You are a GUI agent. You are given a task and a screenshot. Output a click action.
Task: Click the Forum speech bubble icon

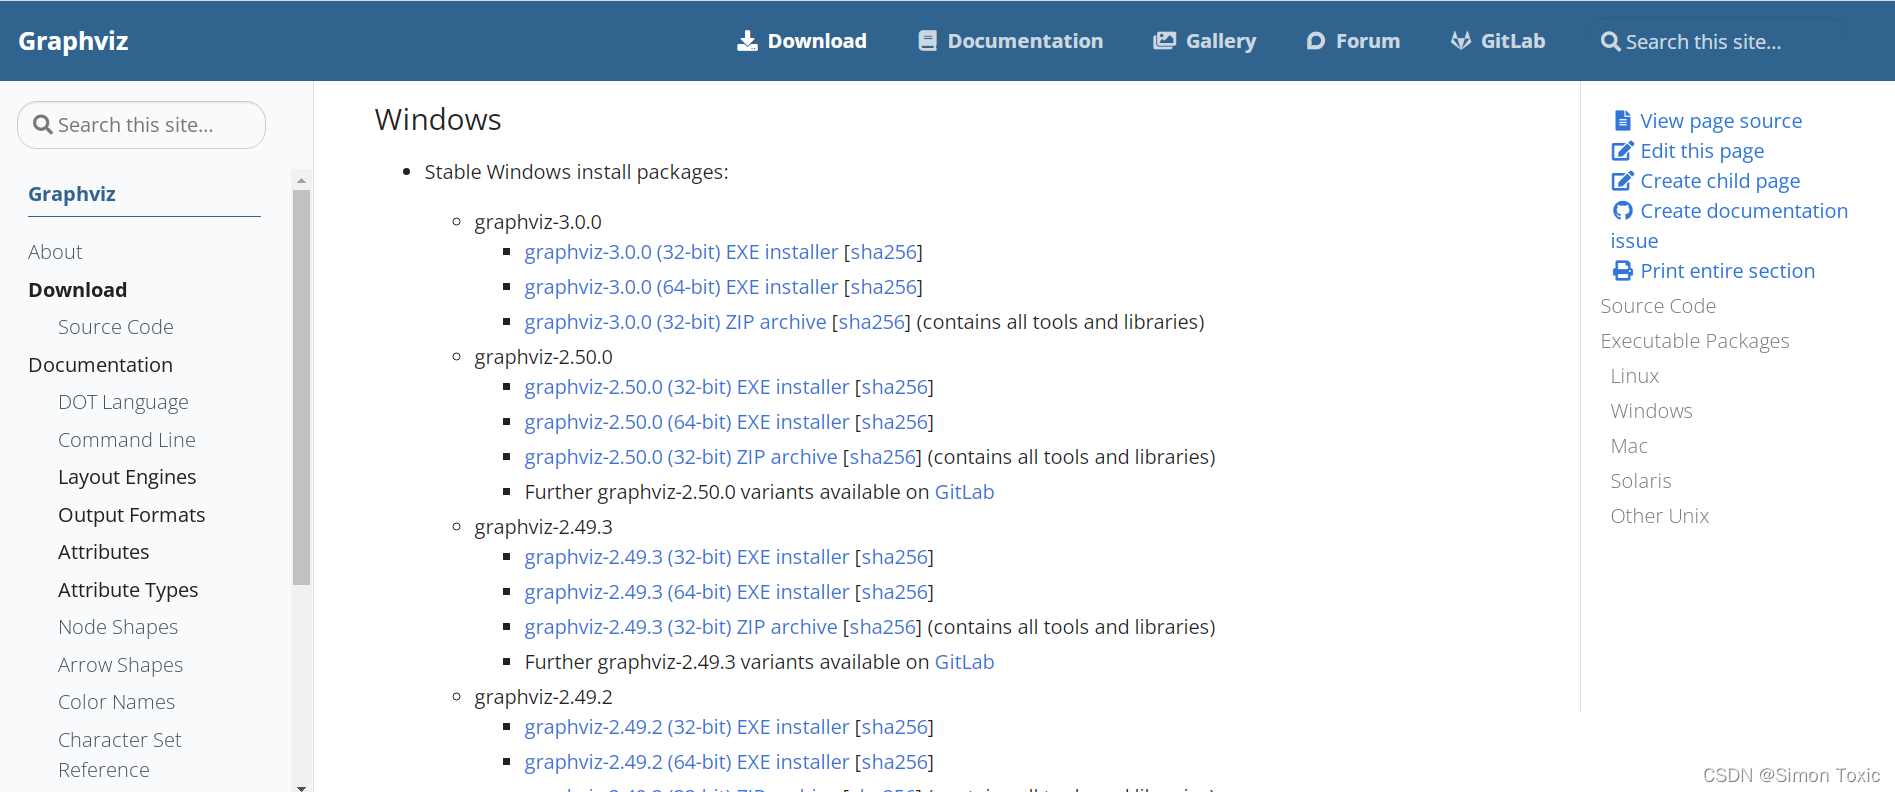(x=1316, y=41)
